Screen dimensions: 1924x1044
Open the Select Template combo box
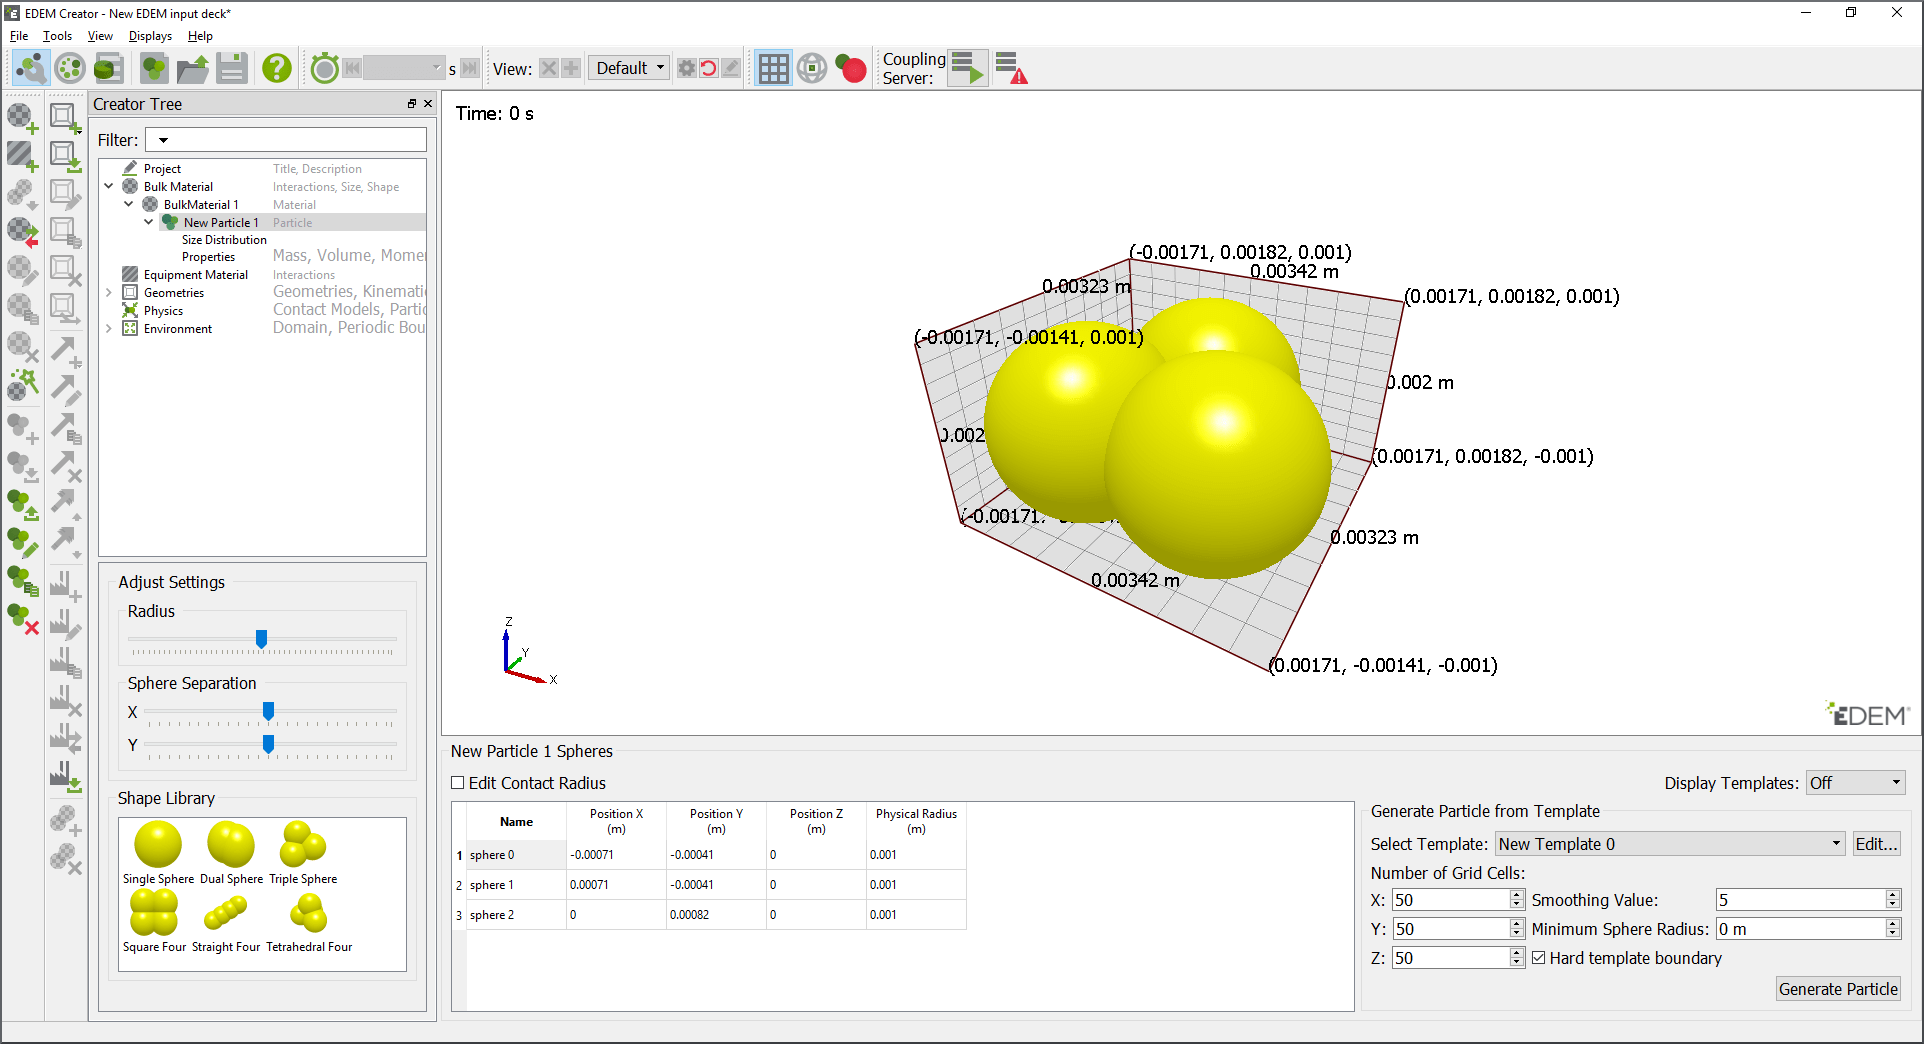point(1670,844)
